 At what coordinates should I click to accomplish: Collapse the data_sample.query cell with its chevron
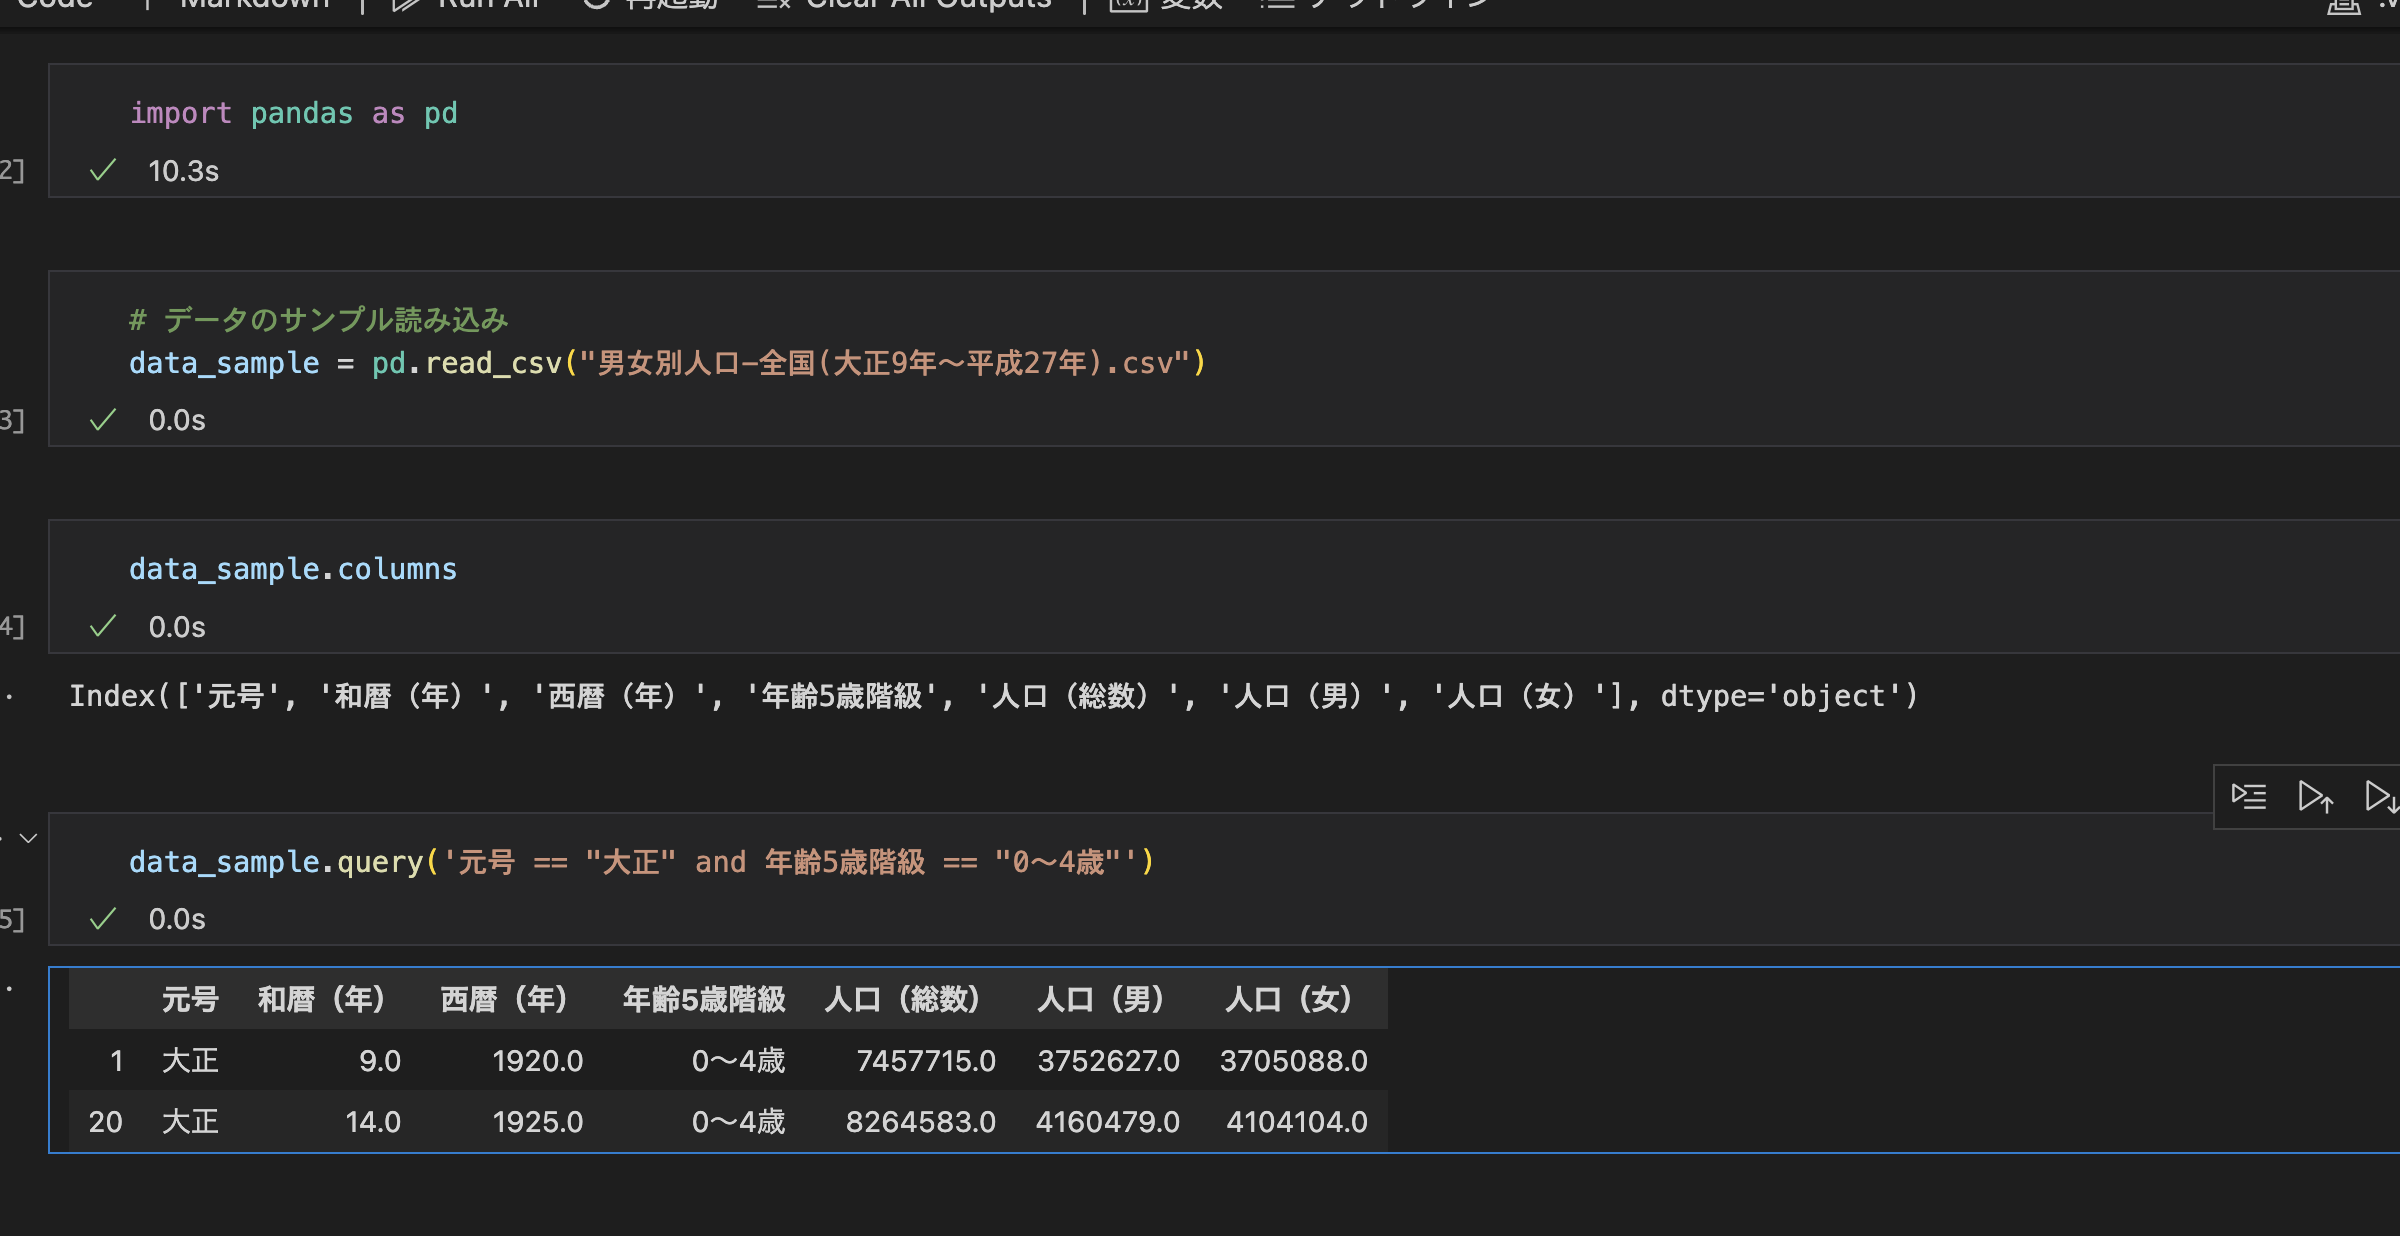27,838
